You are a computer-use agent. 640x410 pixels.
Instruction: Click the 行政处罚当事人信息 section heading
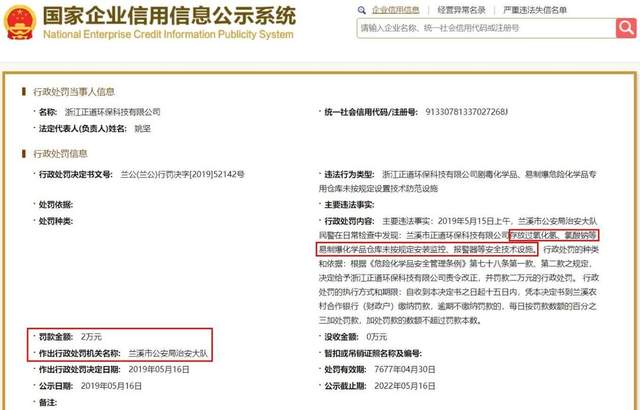click(x=73, y=92)
